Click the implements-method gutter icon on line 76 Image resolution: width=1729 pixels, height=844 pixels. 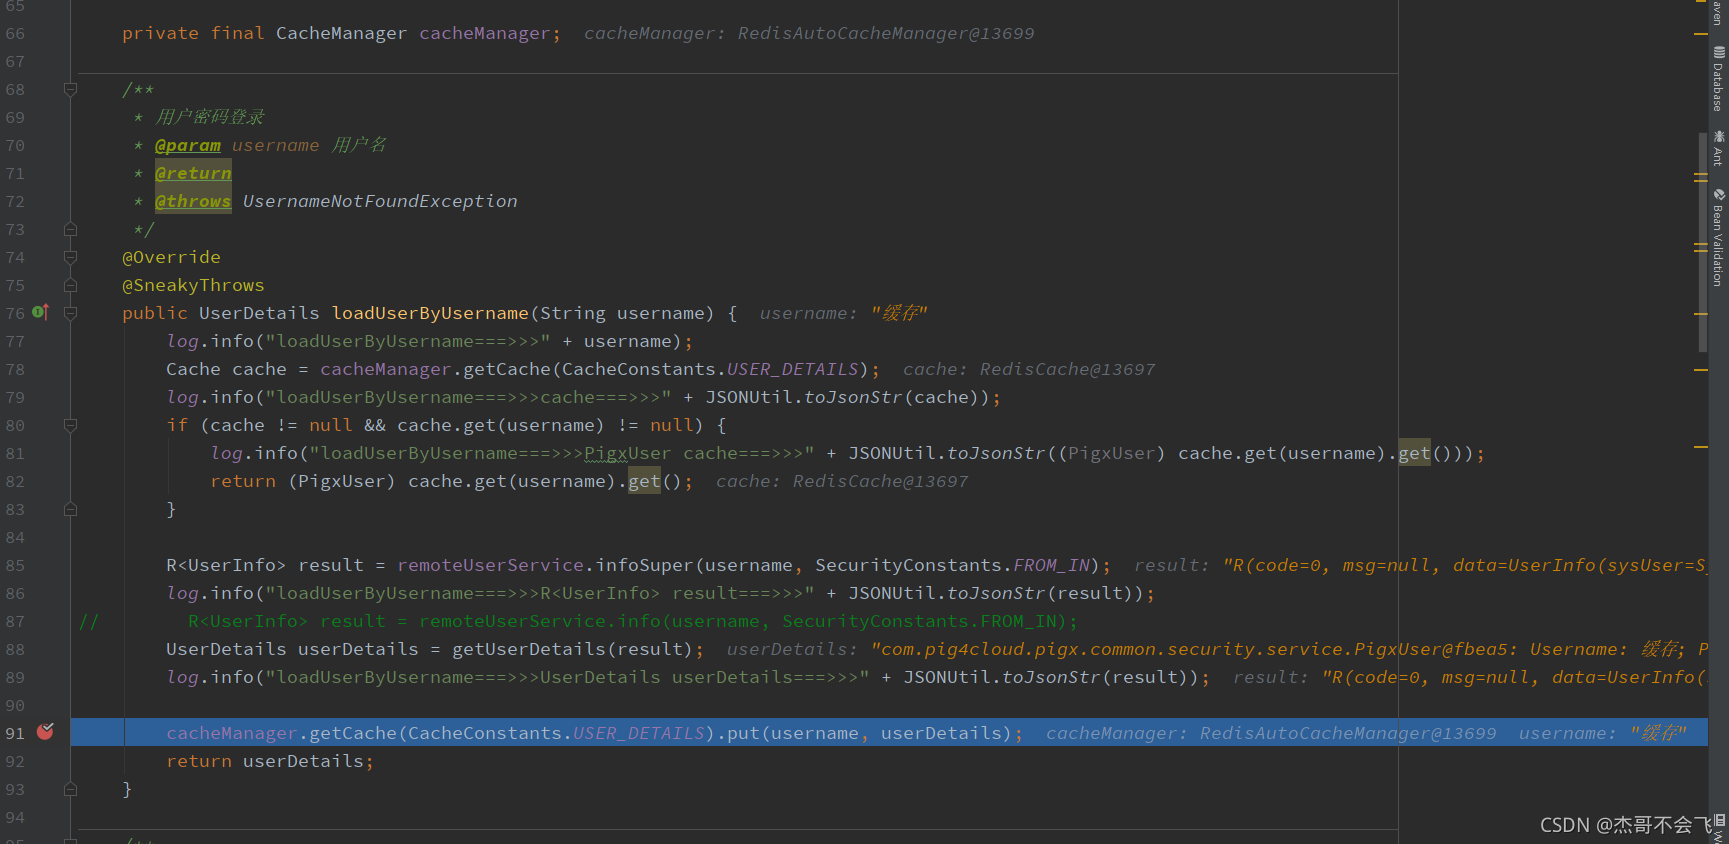(40, 312)
